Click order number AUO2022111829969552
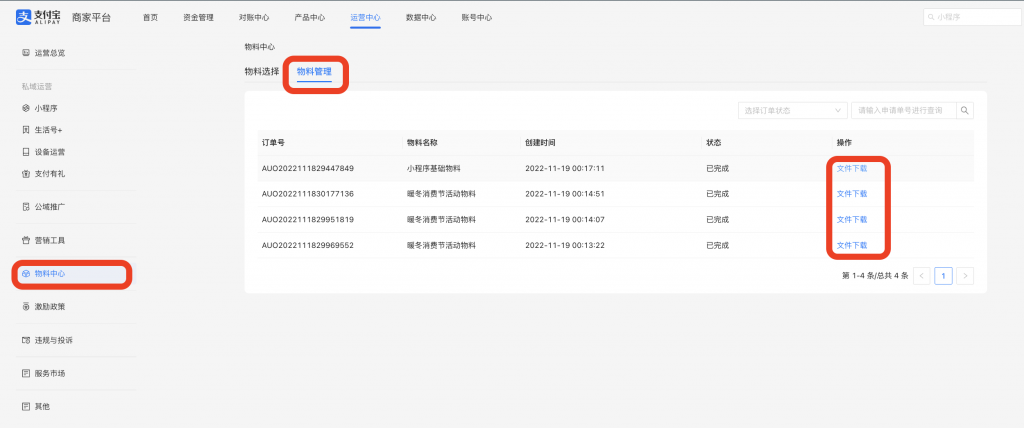This screenshot has height=428, width=1024. (308, 245)
